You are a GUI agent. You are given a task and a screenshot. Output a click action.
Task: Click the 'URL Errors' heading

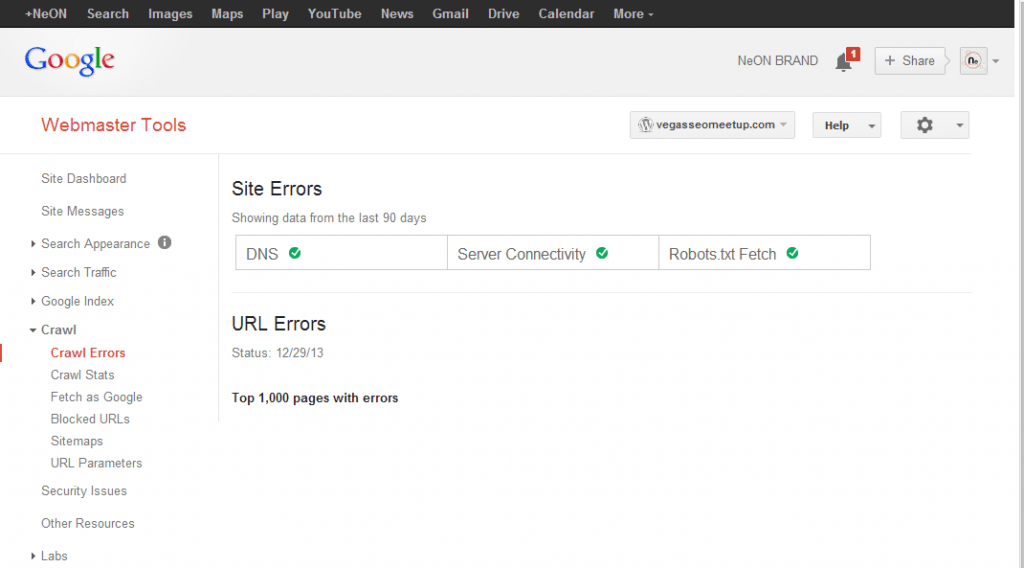pyautogui.click(x=278, y=324)
